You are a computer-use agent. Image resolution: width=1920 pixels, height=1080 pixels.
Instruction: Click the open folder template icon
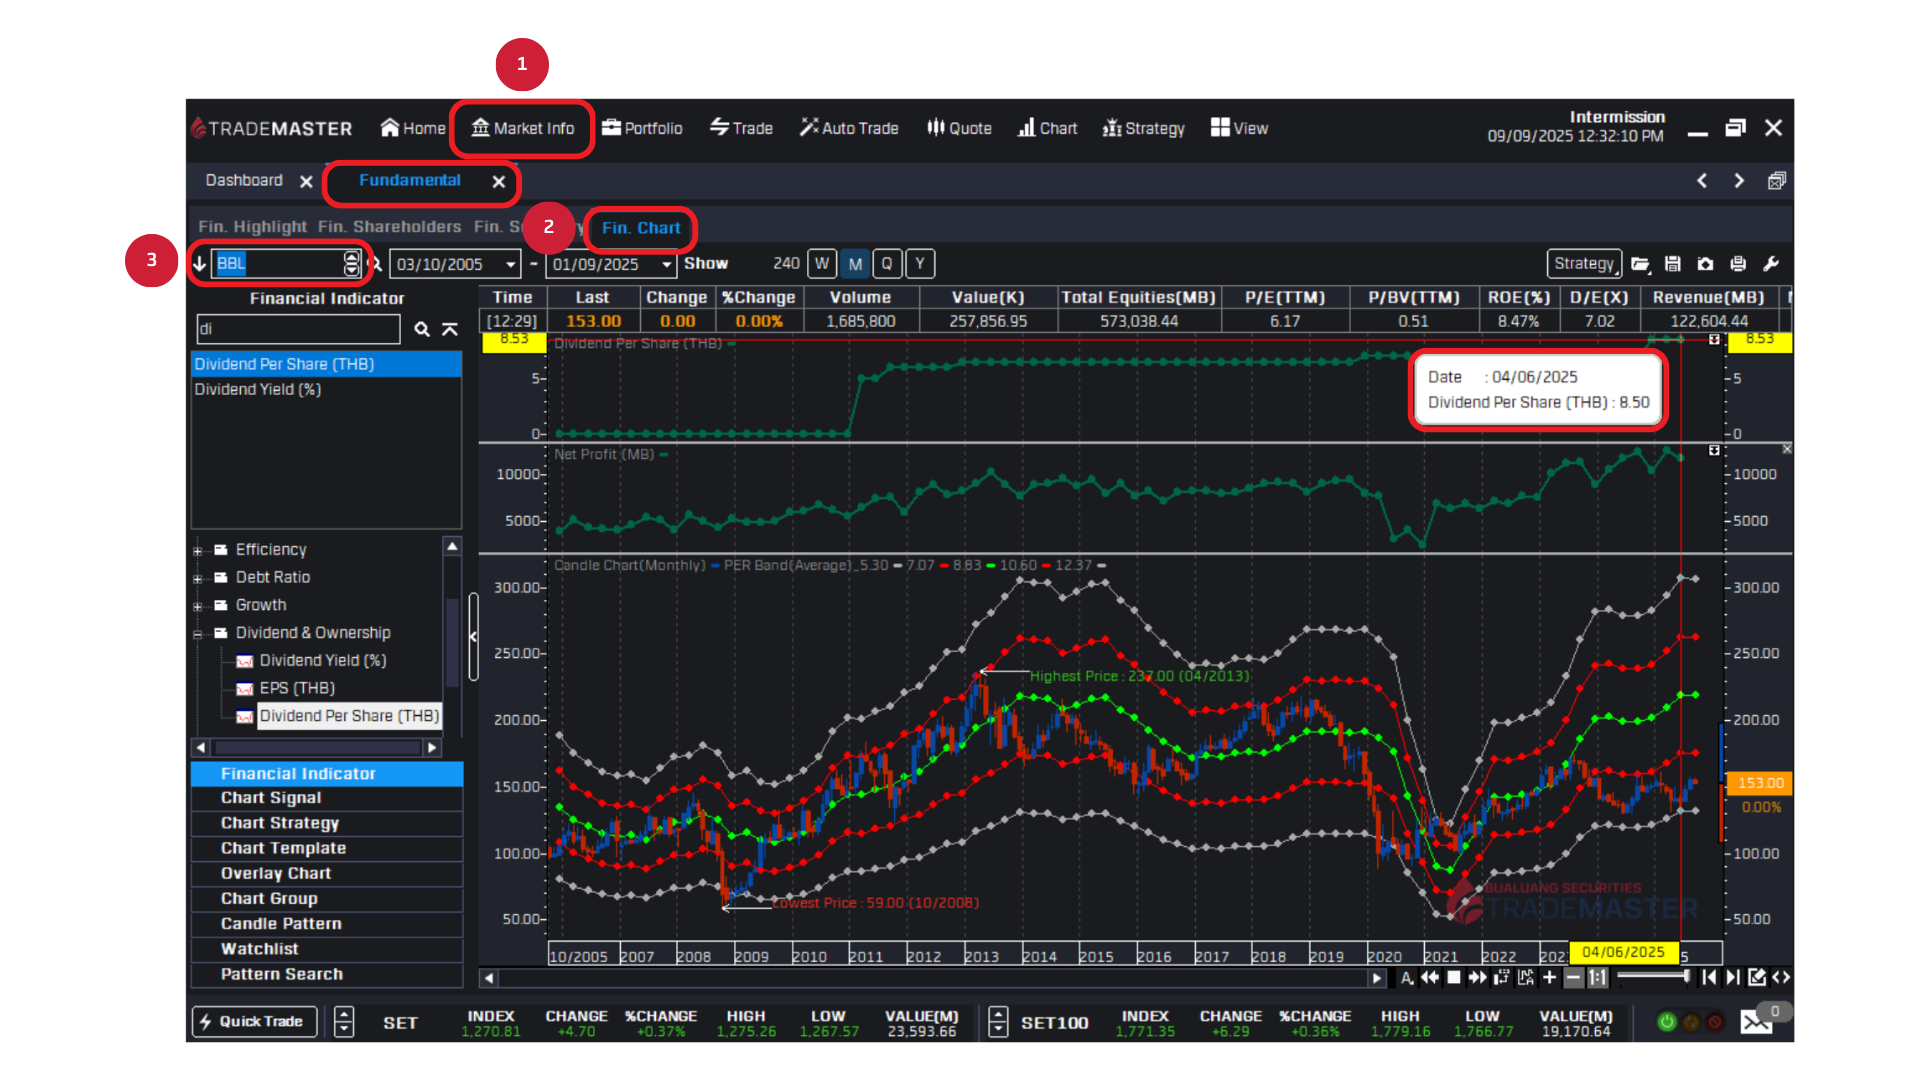1640,264
